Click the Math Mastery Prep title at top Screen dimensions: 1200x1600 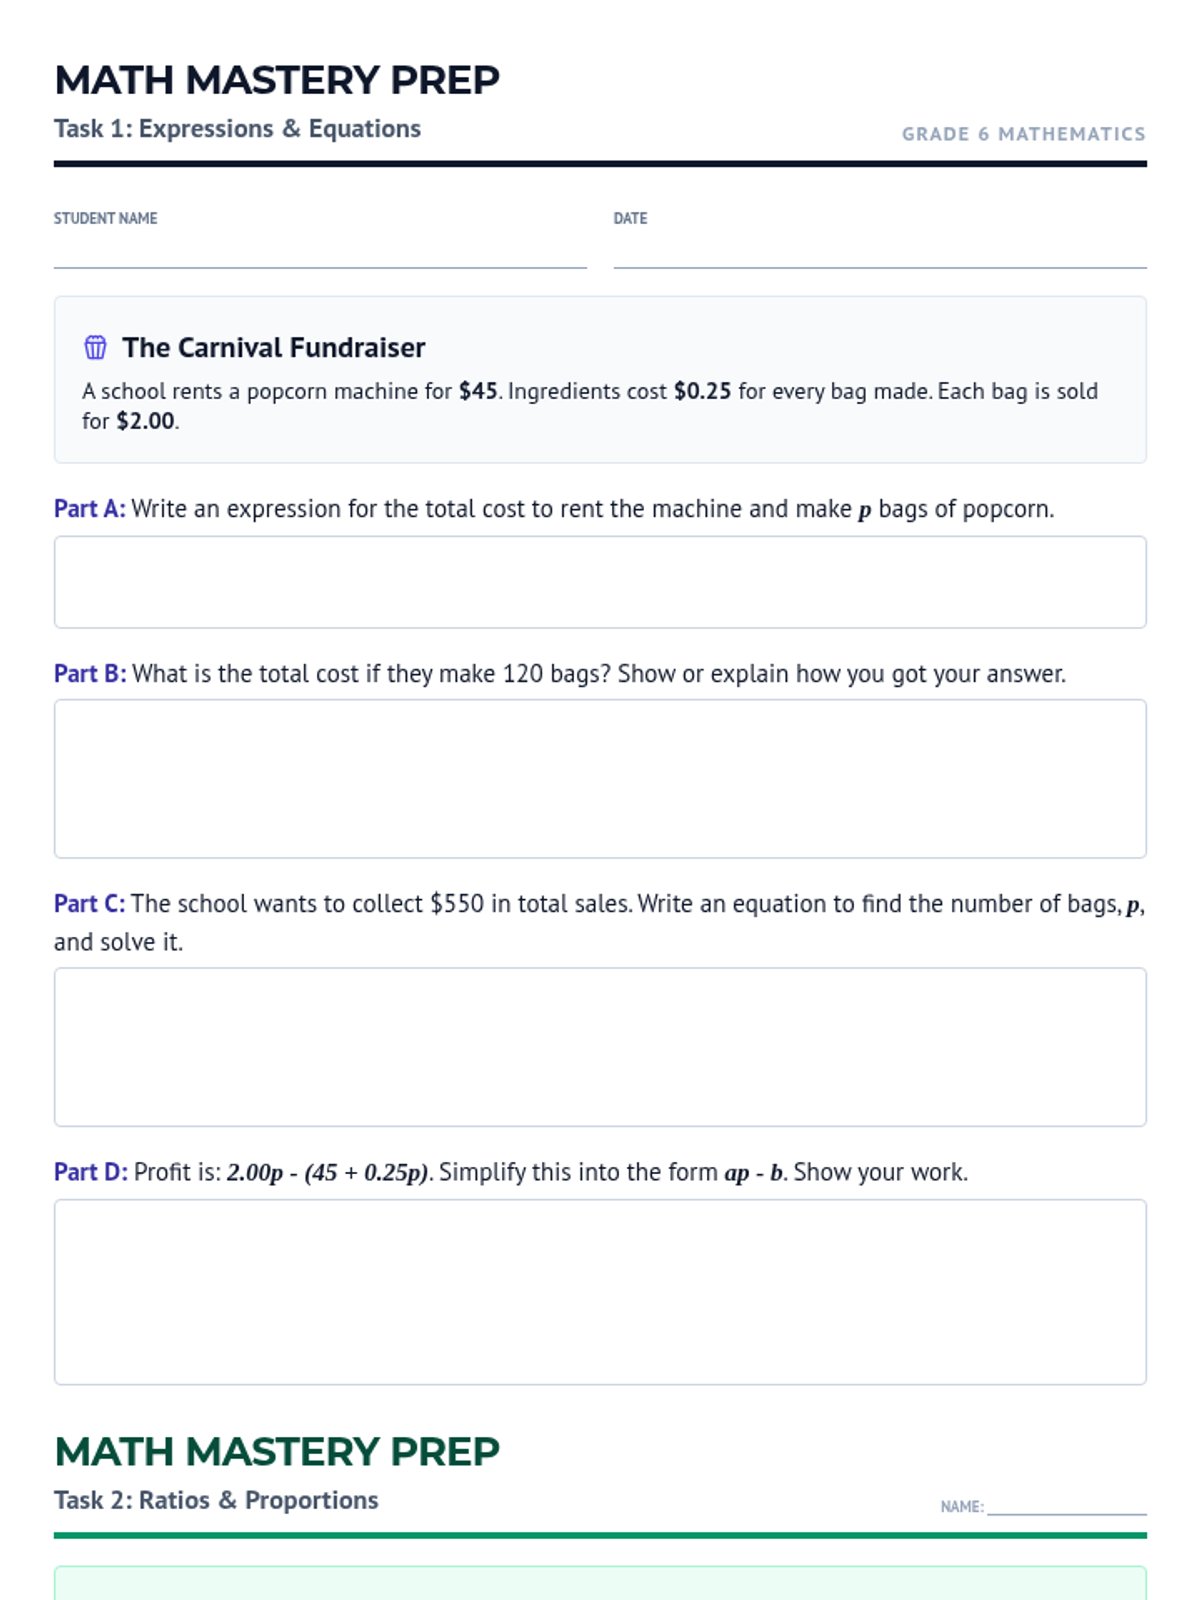pos(277,80)
